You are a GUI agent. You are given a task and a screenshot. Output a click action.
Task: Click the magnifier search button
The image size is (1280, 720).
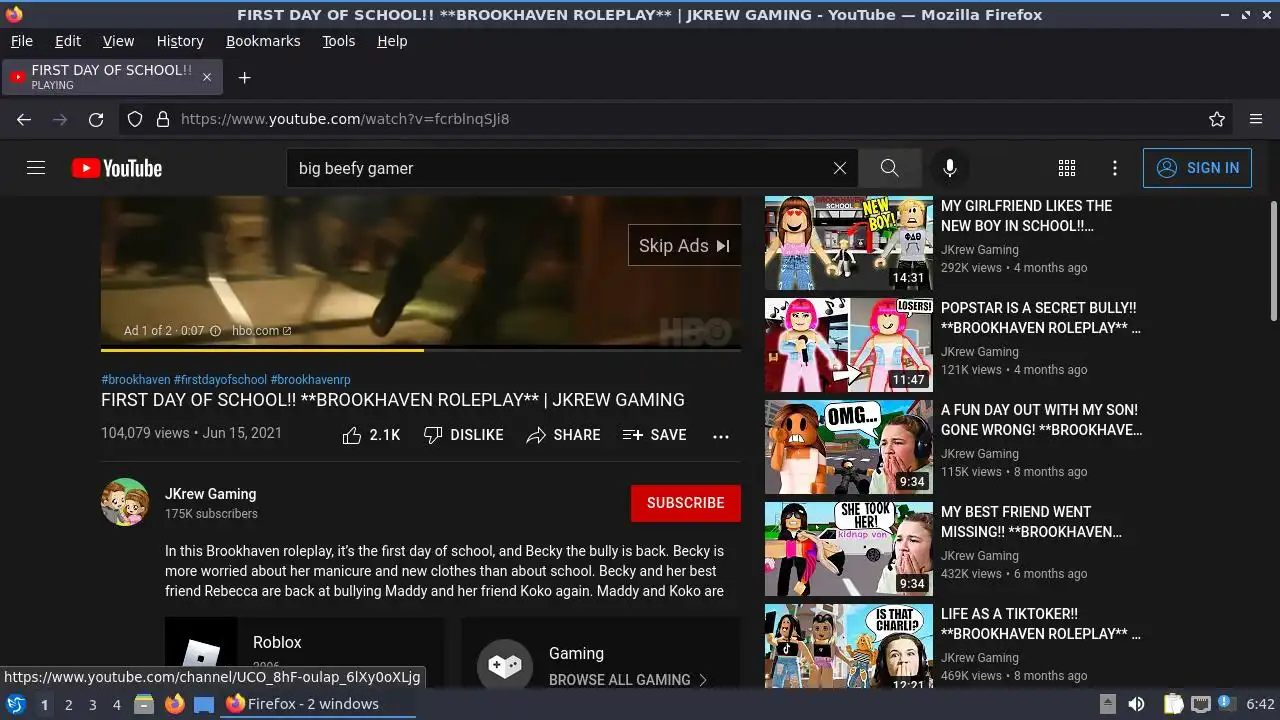(x=889, y=168)
